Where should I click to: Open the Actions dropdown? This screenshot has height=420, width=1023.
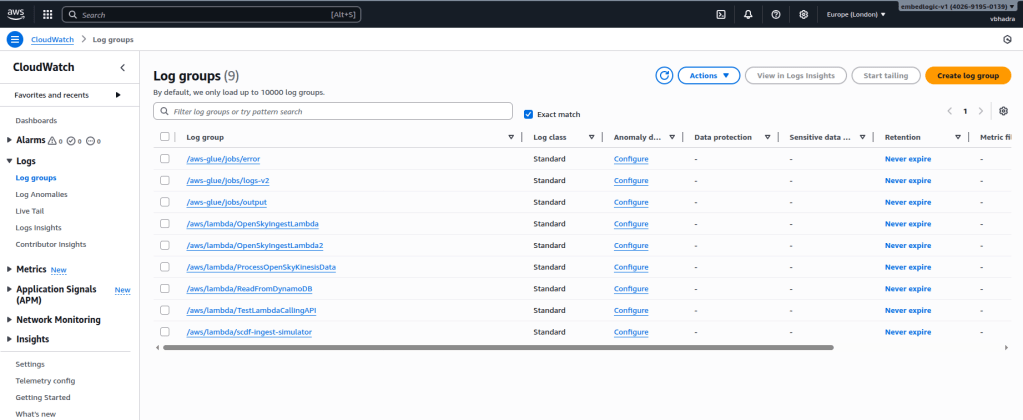[708, 76]
